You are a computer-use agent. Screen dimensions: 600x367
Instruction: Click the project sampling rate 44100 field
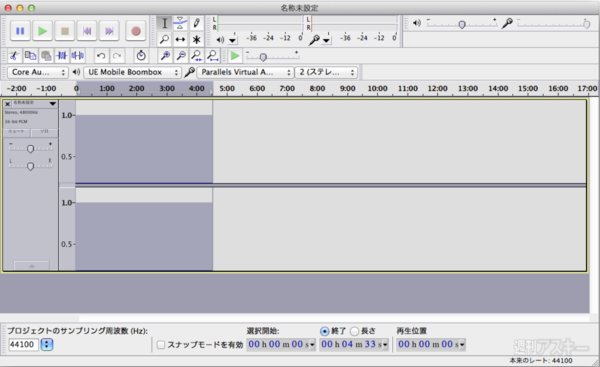(x=23, y=344)
